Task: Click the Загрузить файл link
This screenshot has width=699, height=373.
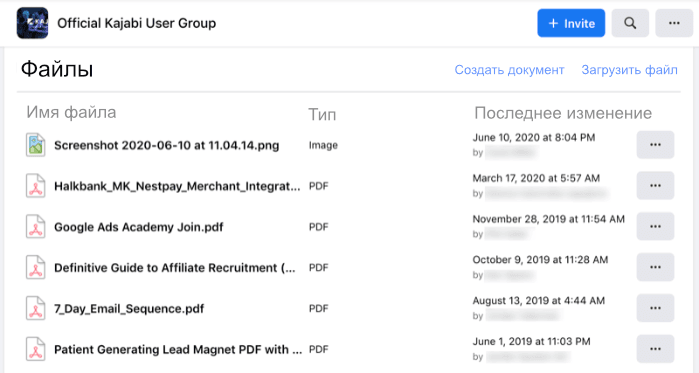Action: tap(629, 70)
